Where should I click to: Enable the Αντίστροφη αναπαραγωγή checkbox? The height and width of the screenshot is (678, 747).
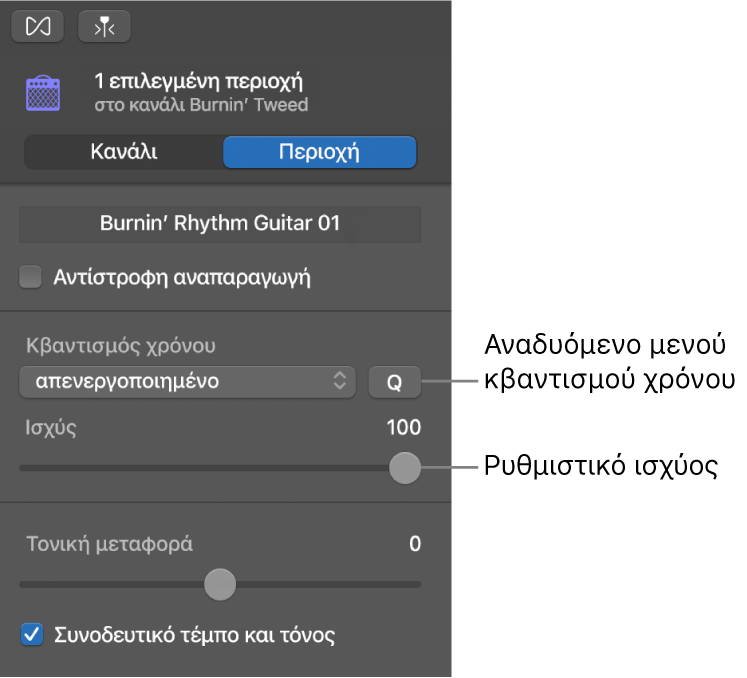point(30,277)
